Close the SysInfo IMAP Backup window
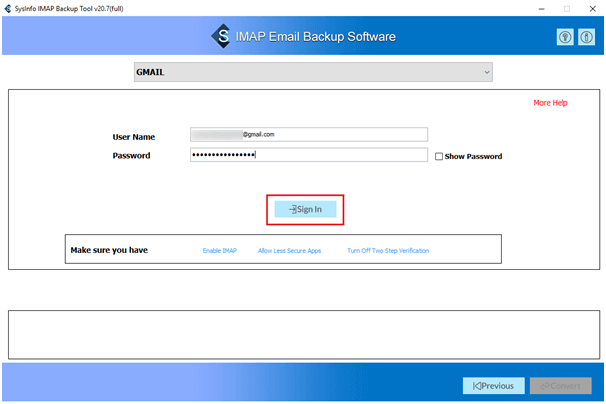This screenshot has height=404, width=606. (x=592, y=9)
